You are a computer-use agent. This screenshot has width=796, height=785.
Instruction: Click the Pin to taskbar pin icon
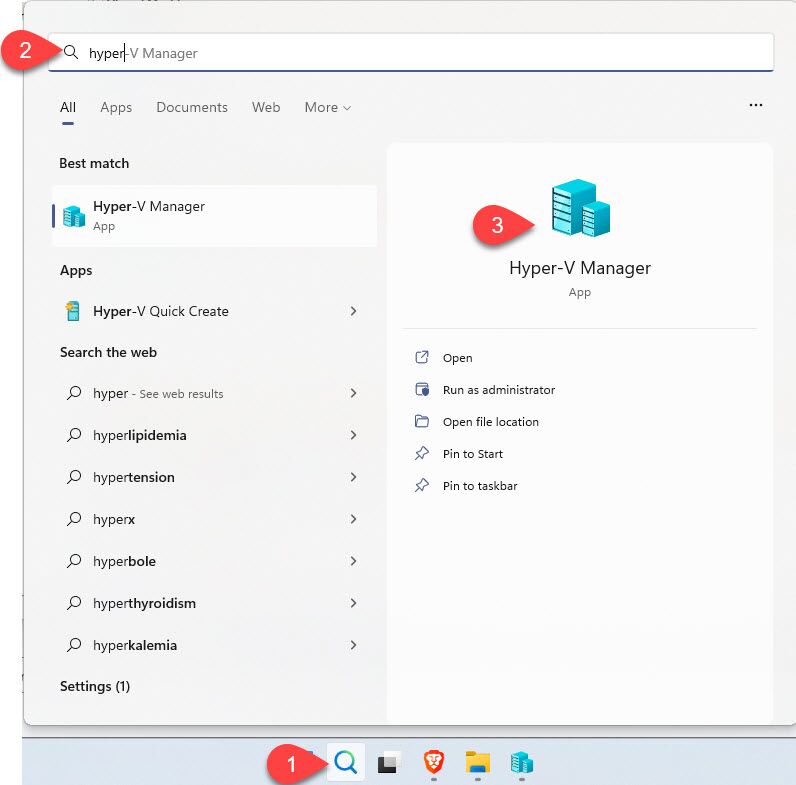(422, 485)
